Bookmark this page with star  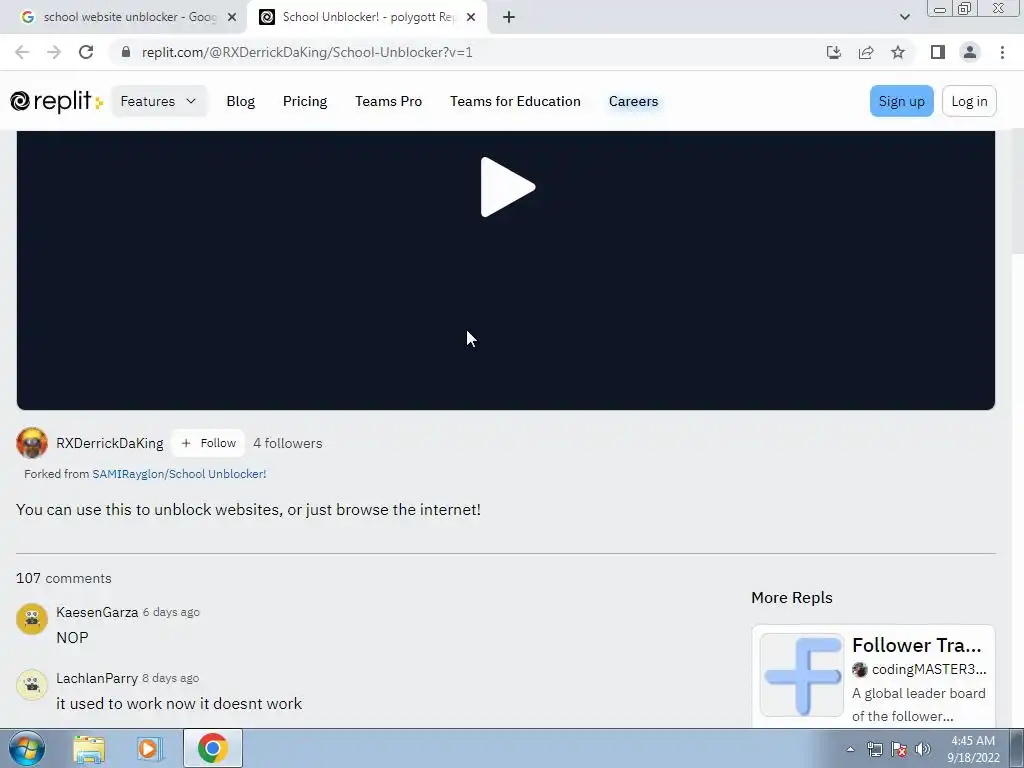click(x=898, y=52)
